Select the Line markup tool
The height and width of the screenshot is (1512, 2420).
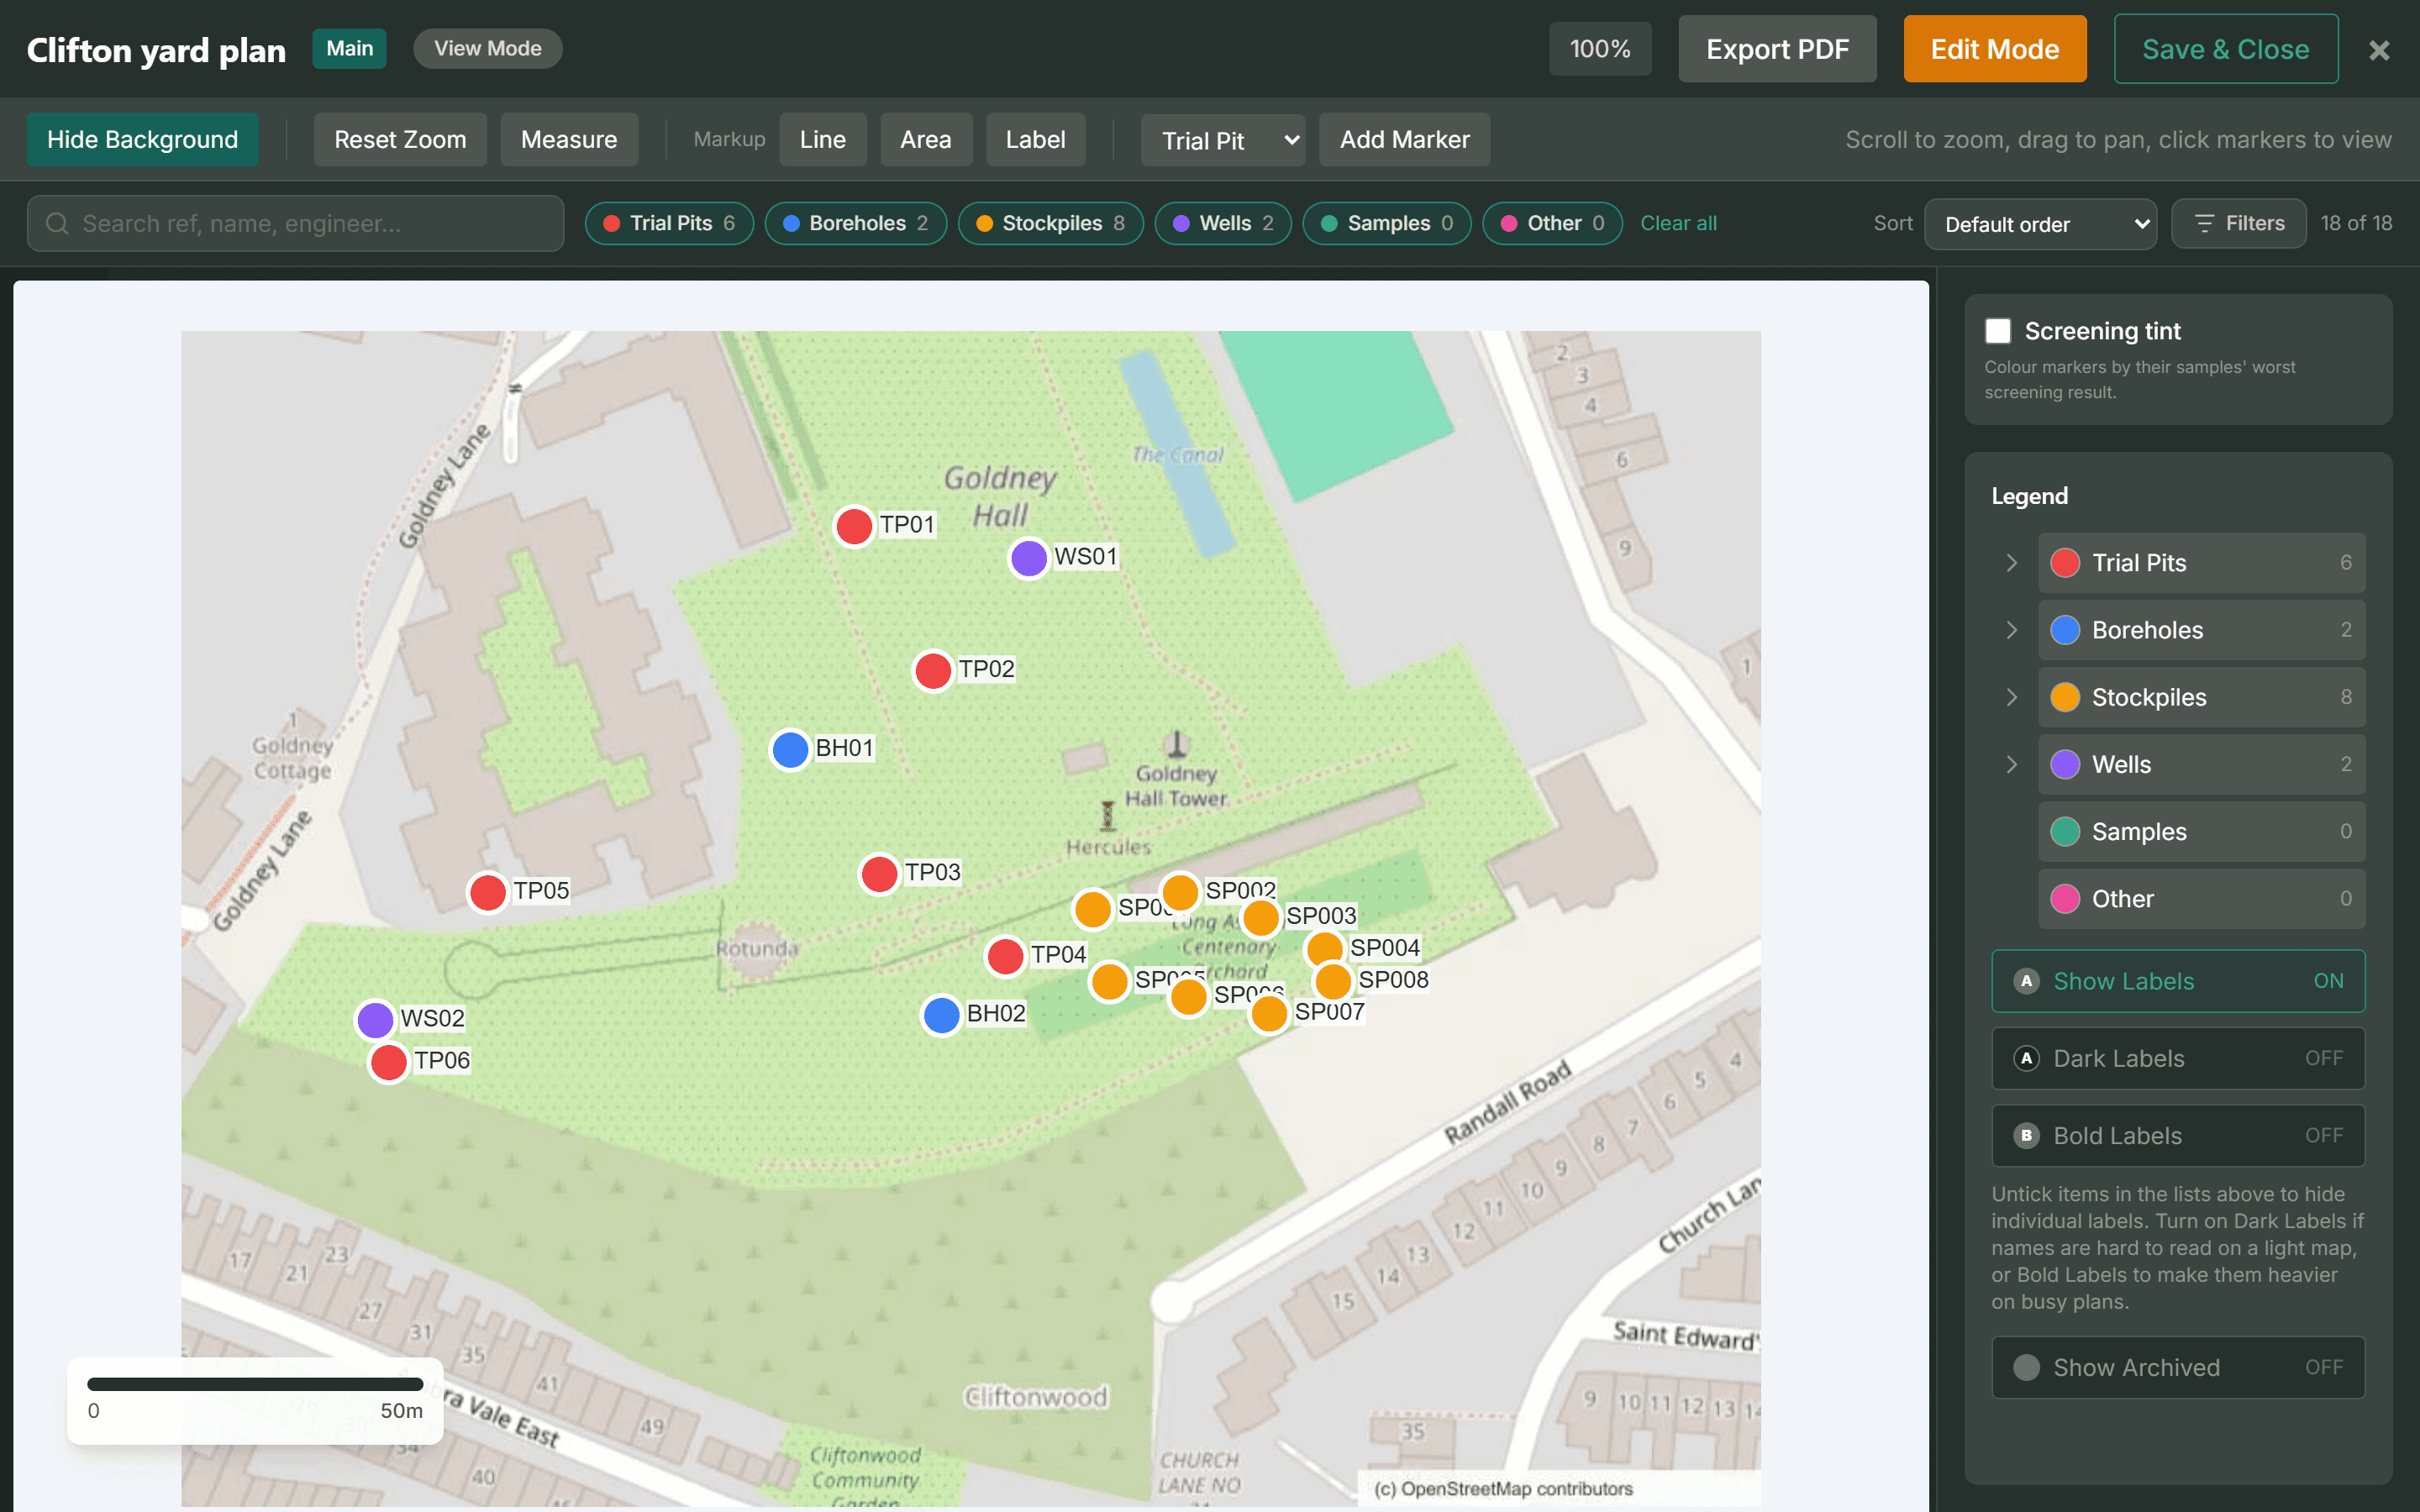pos(823,140)
